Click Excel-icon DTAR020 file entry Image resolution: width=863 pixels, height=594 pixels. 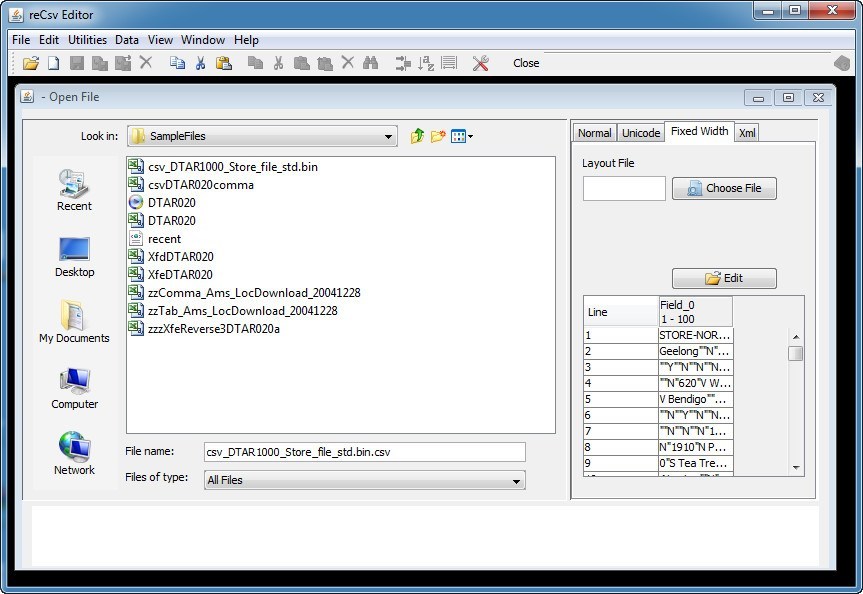[162, 221]
